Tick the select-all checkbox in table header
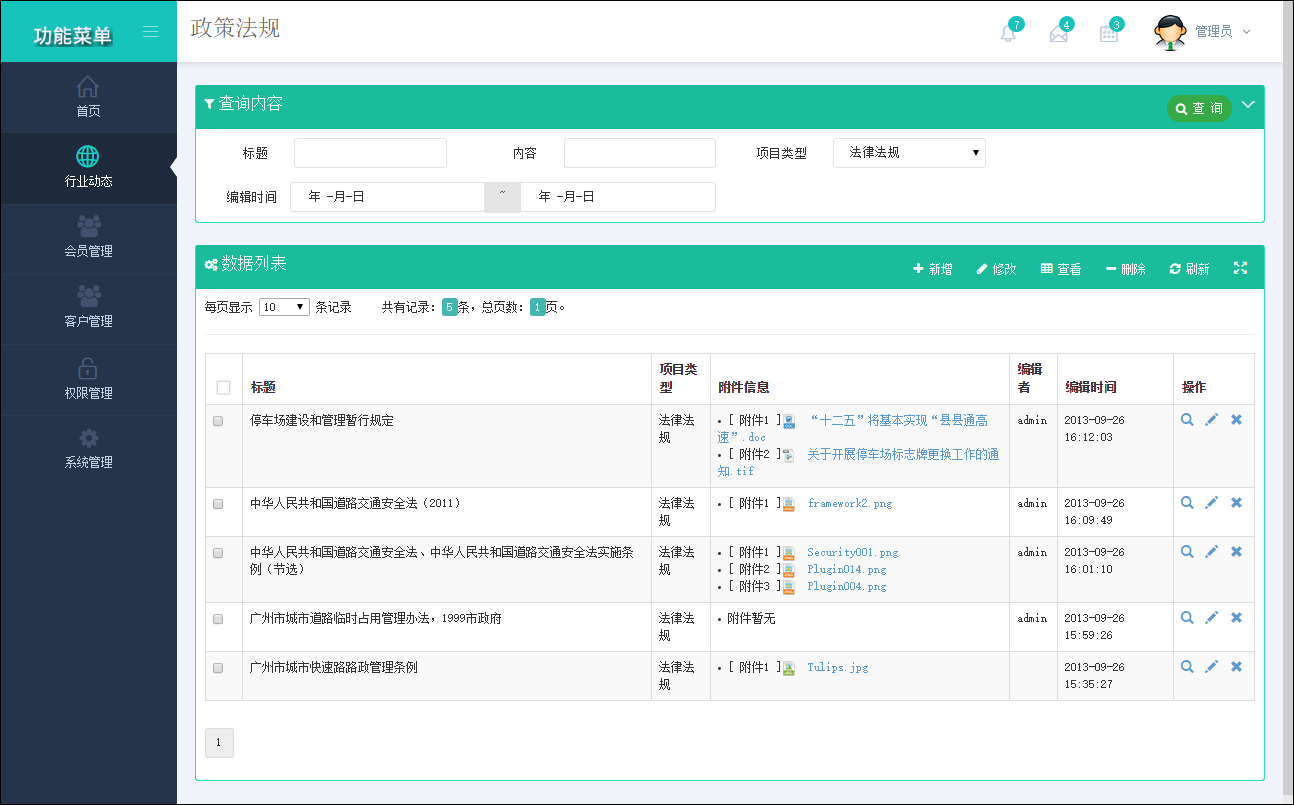 (223, 388)
